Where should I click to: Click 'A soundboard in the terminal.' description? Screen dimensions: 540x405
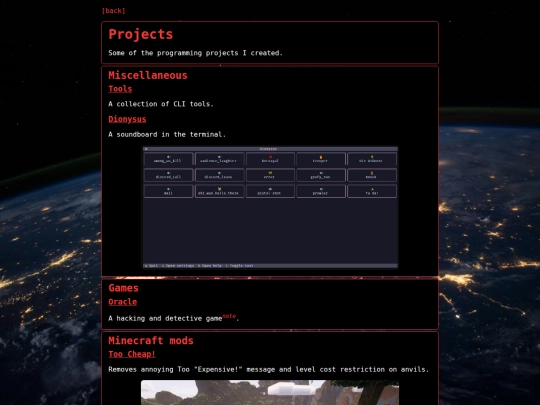[x=167, y=135]
